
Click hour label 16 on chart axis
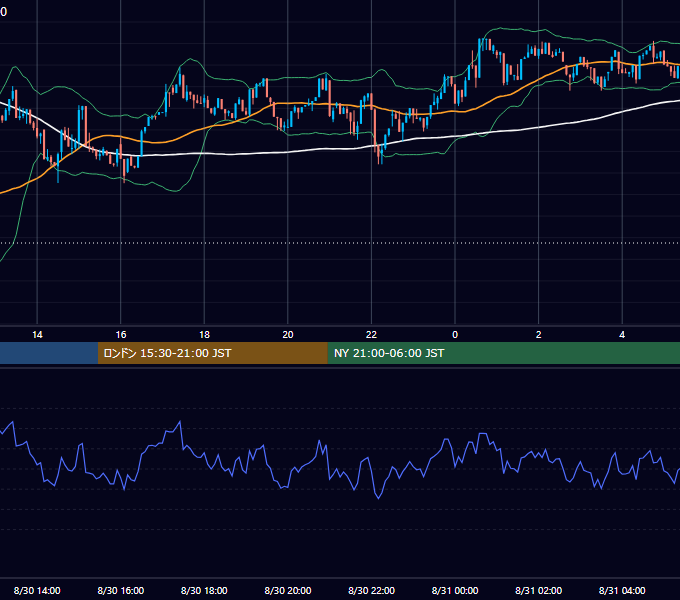tap(121, 335)
